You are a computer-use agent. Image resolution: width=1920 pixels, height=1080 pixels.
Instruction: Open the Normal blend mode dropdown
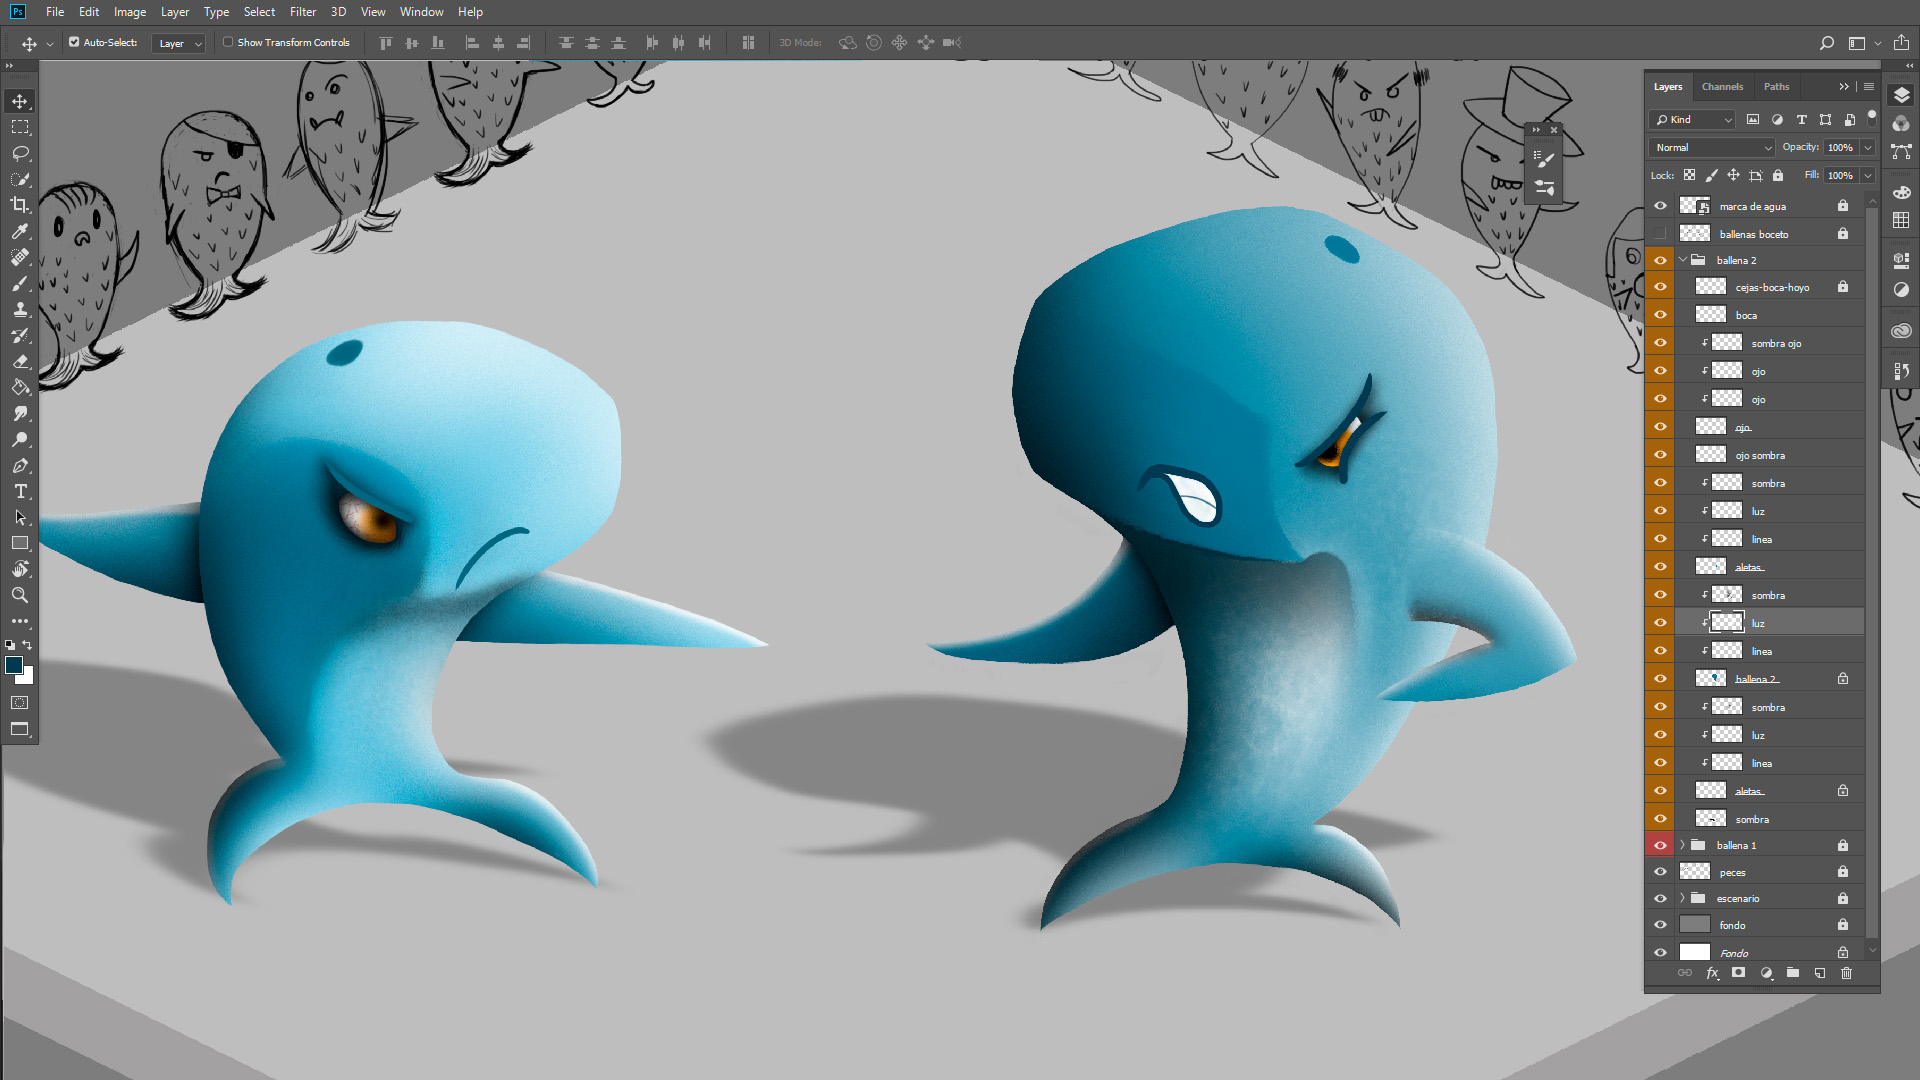(1712, 147)
